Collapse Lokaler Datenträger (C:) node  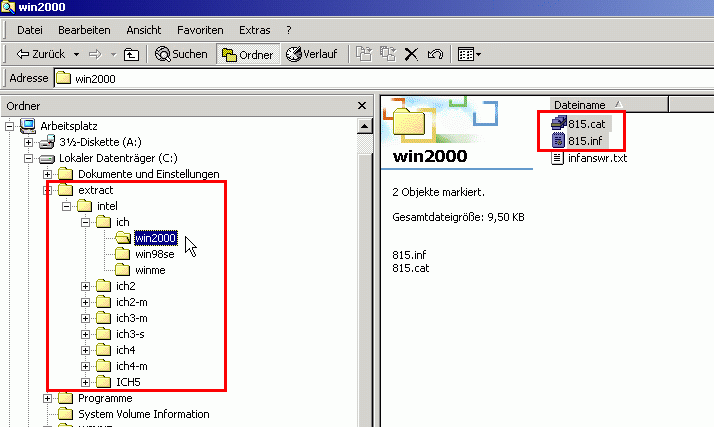(x=29, y=158)
